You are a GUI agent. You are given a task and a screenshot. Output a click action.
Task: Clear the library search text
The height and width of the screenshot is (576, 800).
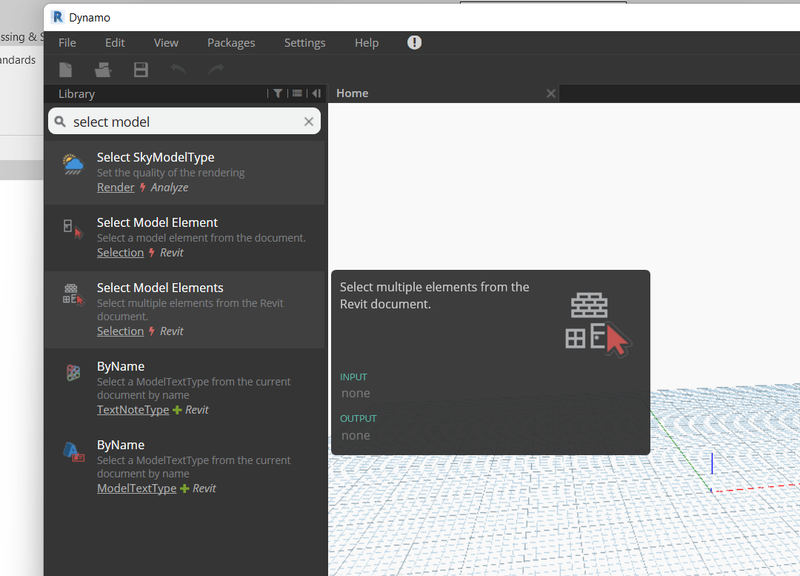pos(309,121)
